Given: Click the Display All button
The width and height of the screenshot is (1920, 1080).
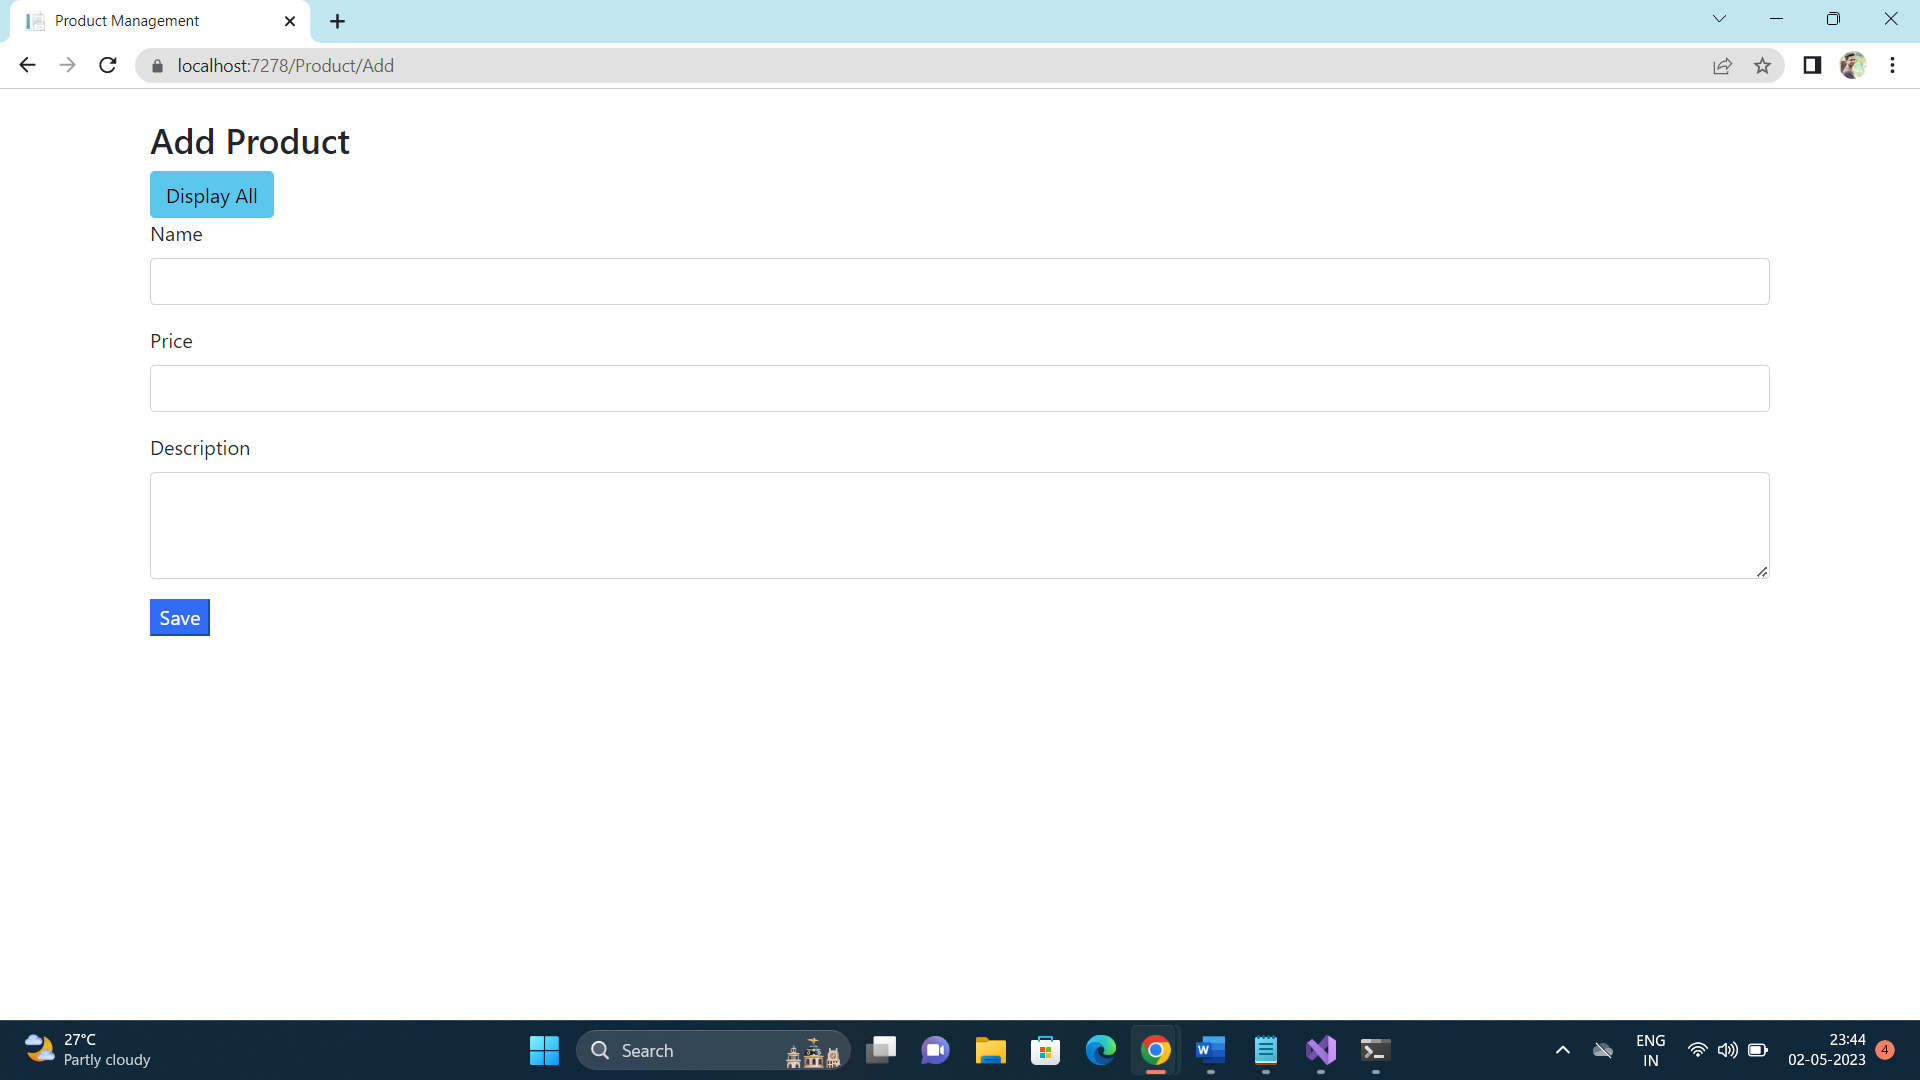Looking at the screenshot, I should (211, 194).
